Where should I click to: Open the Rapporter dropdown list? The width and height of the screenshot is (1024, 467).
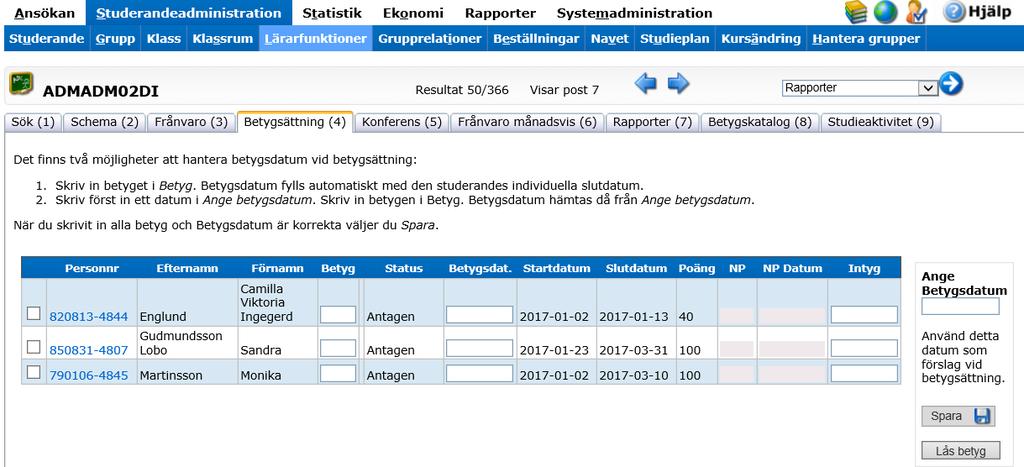point(859,88)
